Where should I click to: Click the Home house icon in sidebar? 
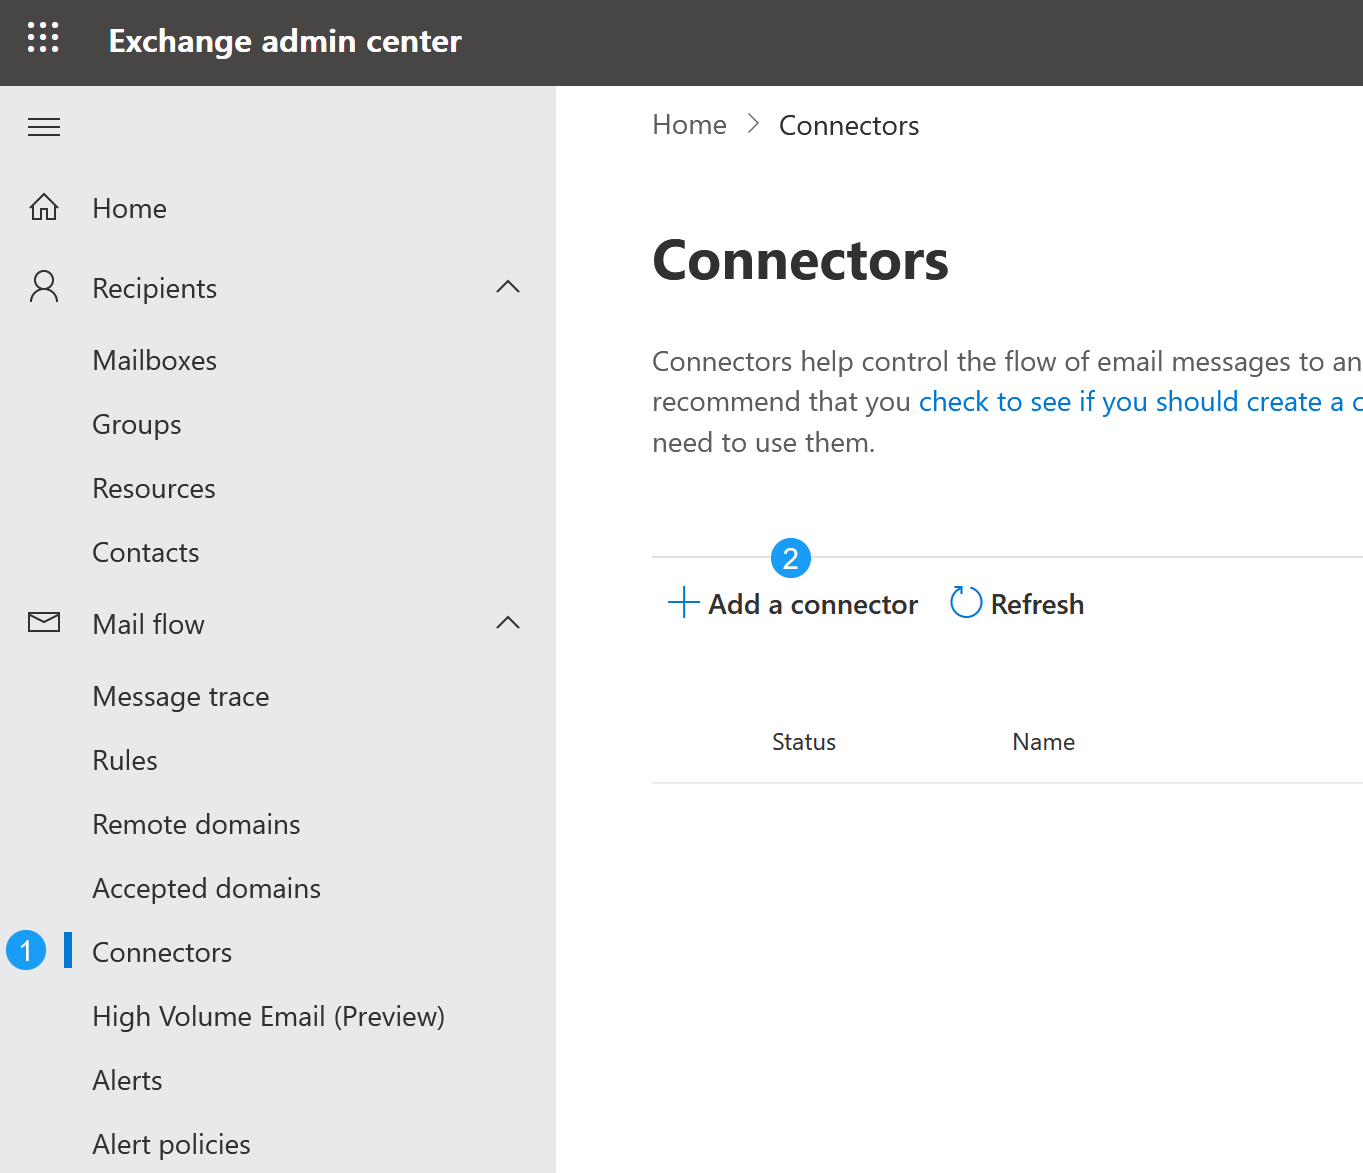click(43, 206)
